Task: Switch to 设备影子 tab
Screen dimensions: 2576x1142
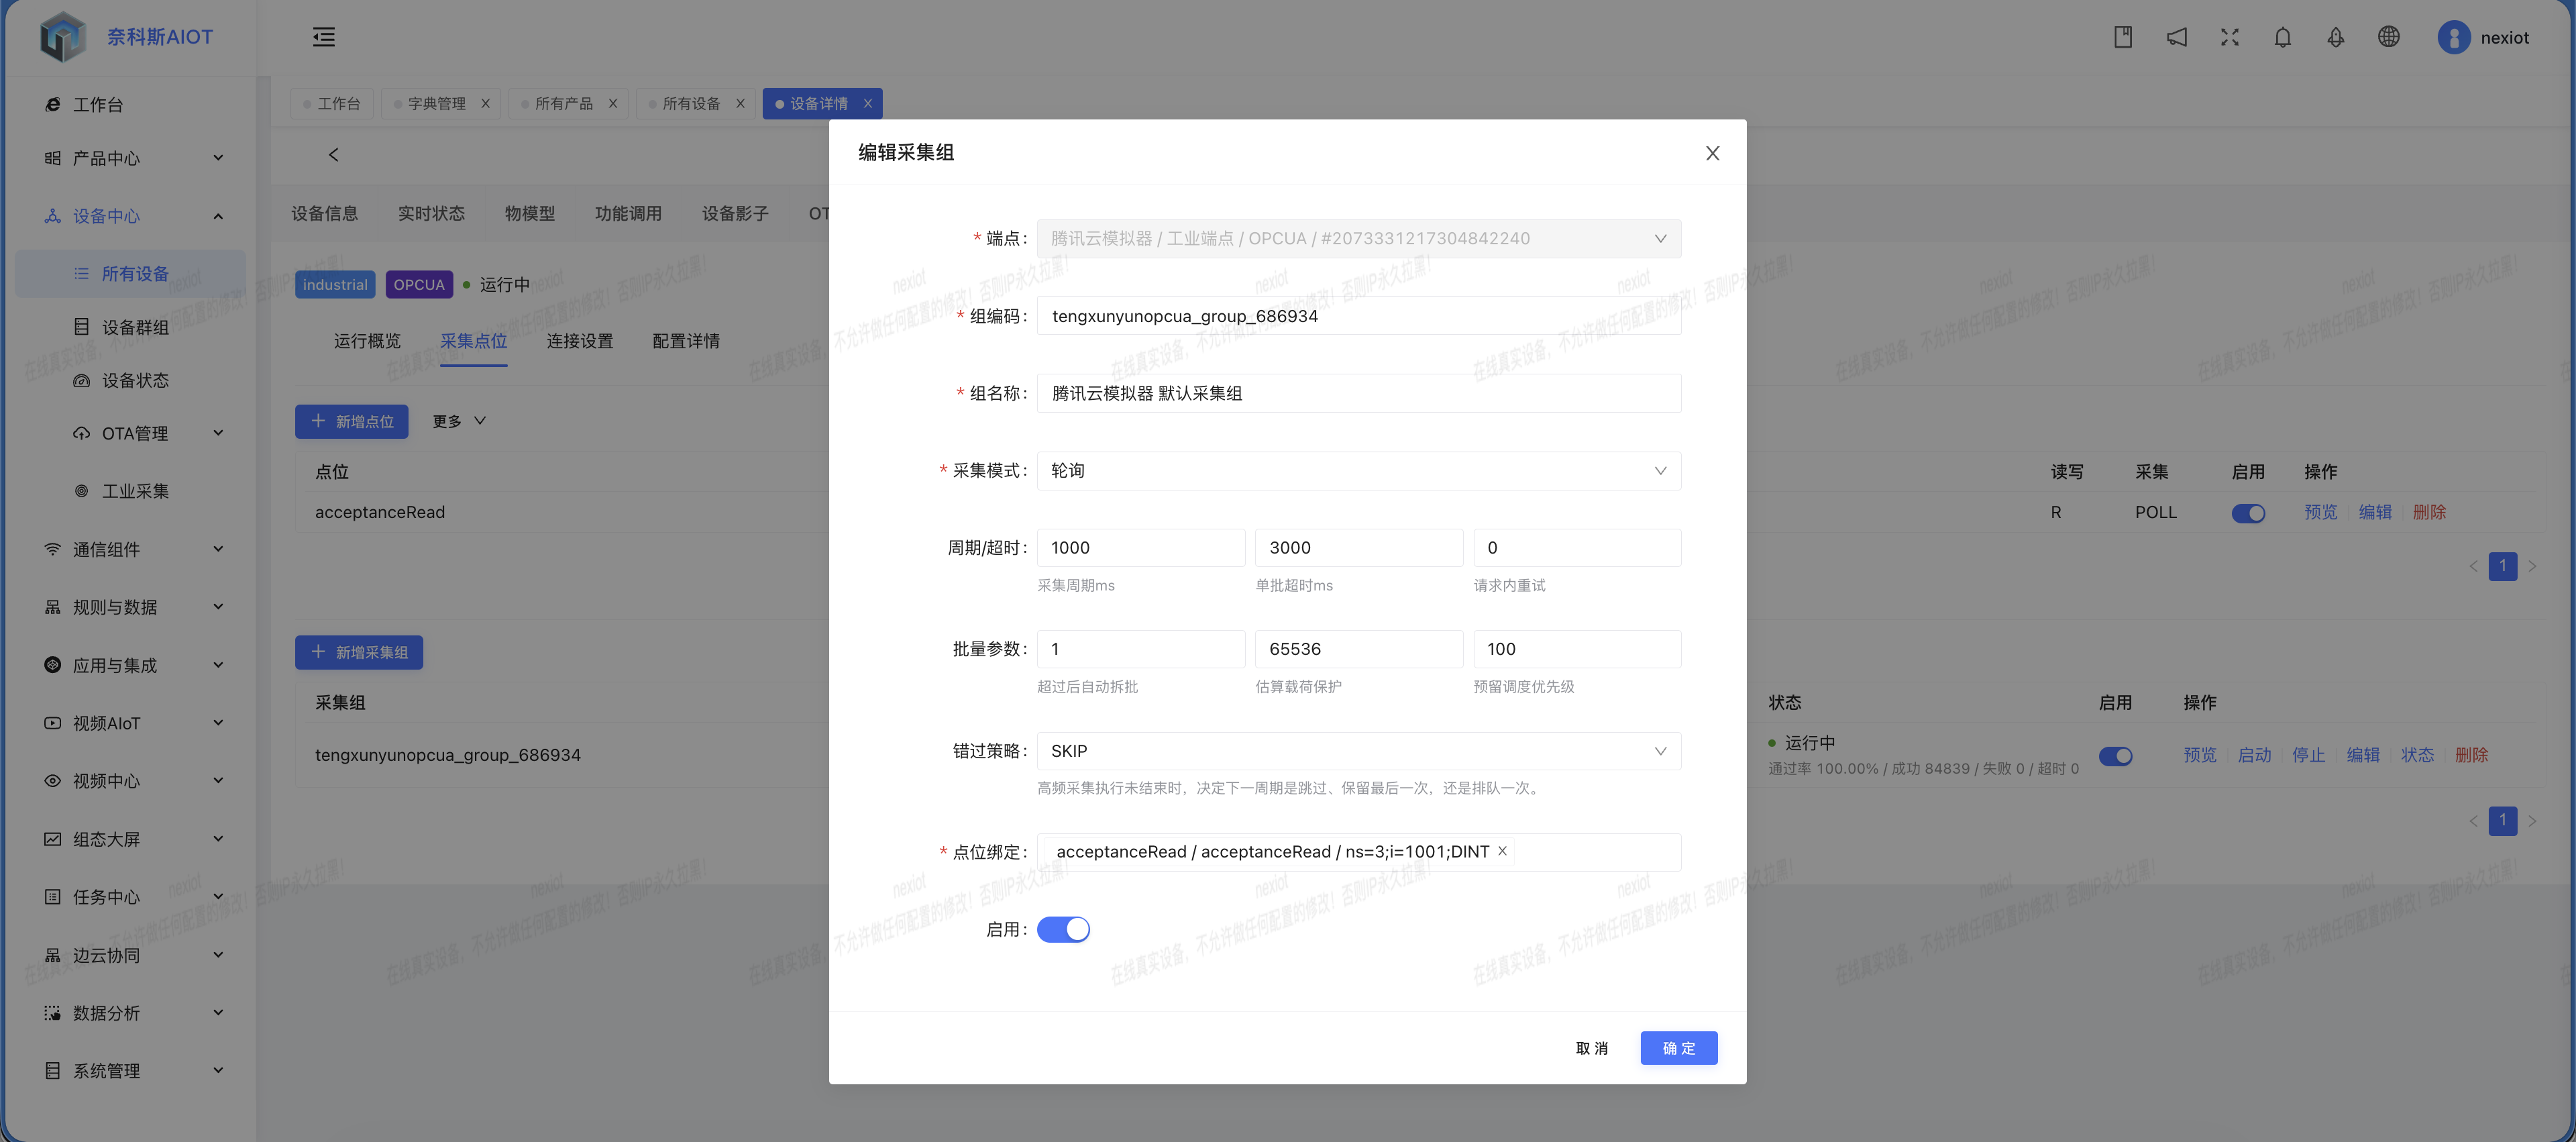Action: 735,214
